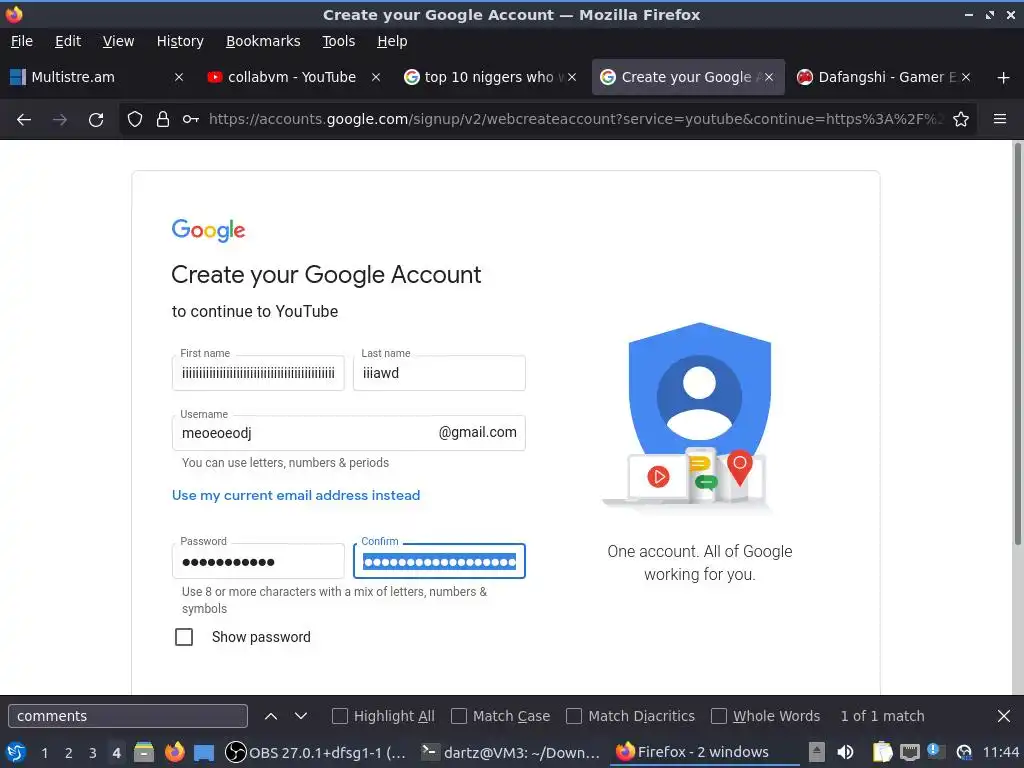Open the History menu
Viewport: 1024px width, 768px height.
click(x=180, y=41)
